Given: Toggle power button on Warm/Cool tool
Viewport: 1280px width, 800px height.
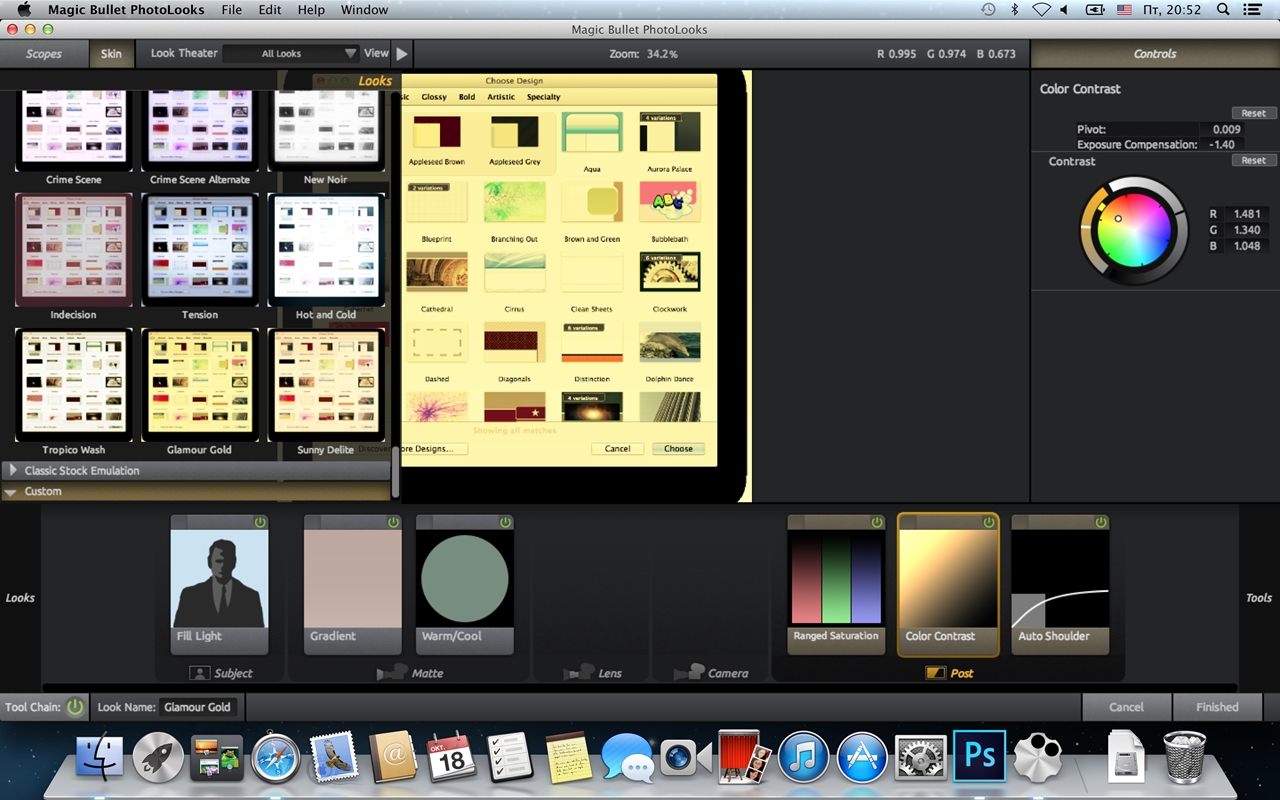Looking at the screenshot, I should 505,522.
